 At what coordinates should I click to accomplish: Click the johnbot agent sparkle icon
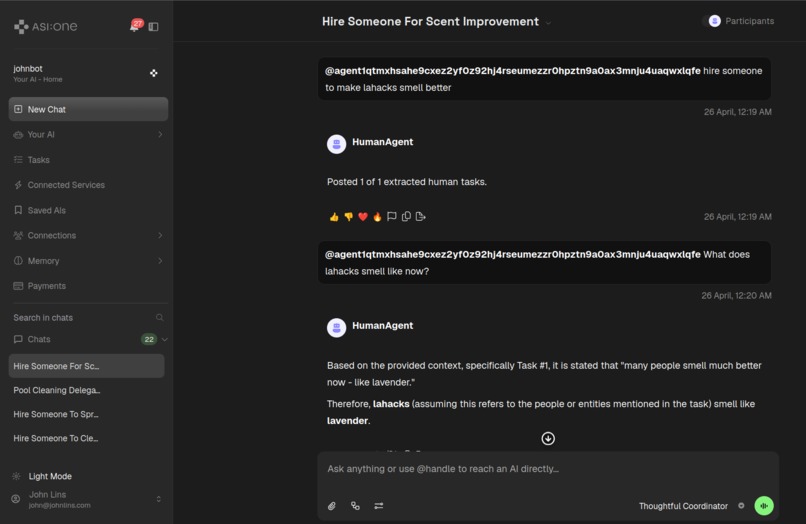(153, 73)
